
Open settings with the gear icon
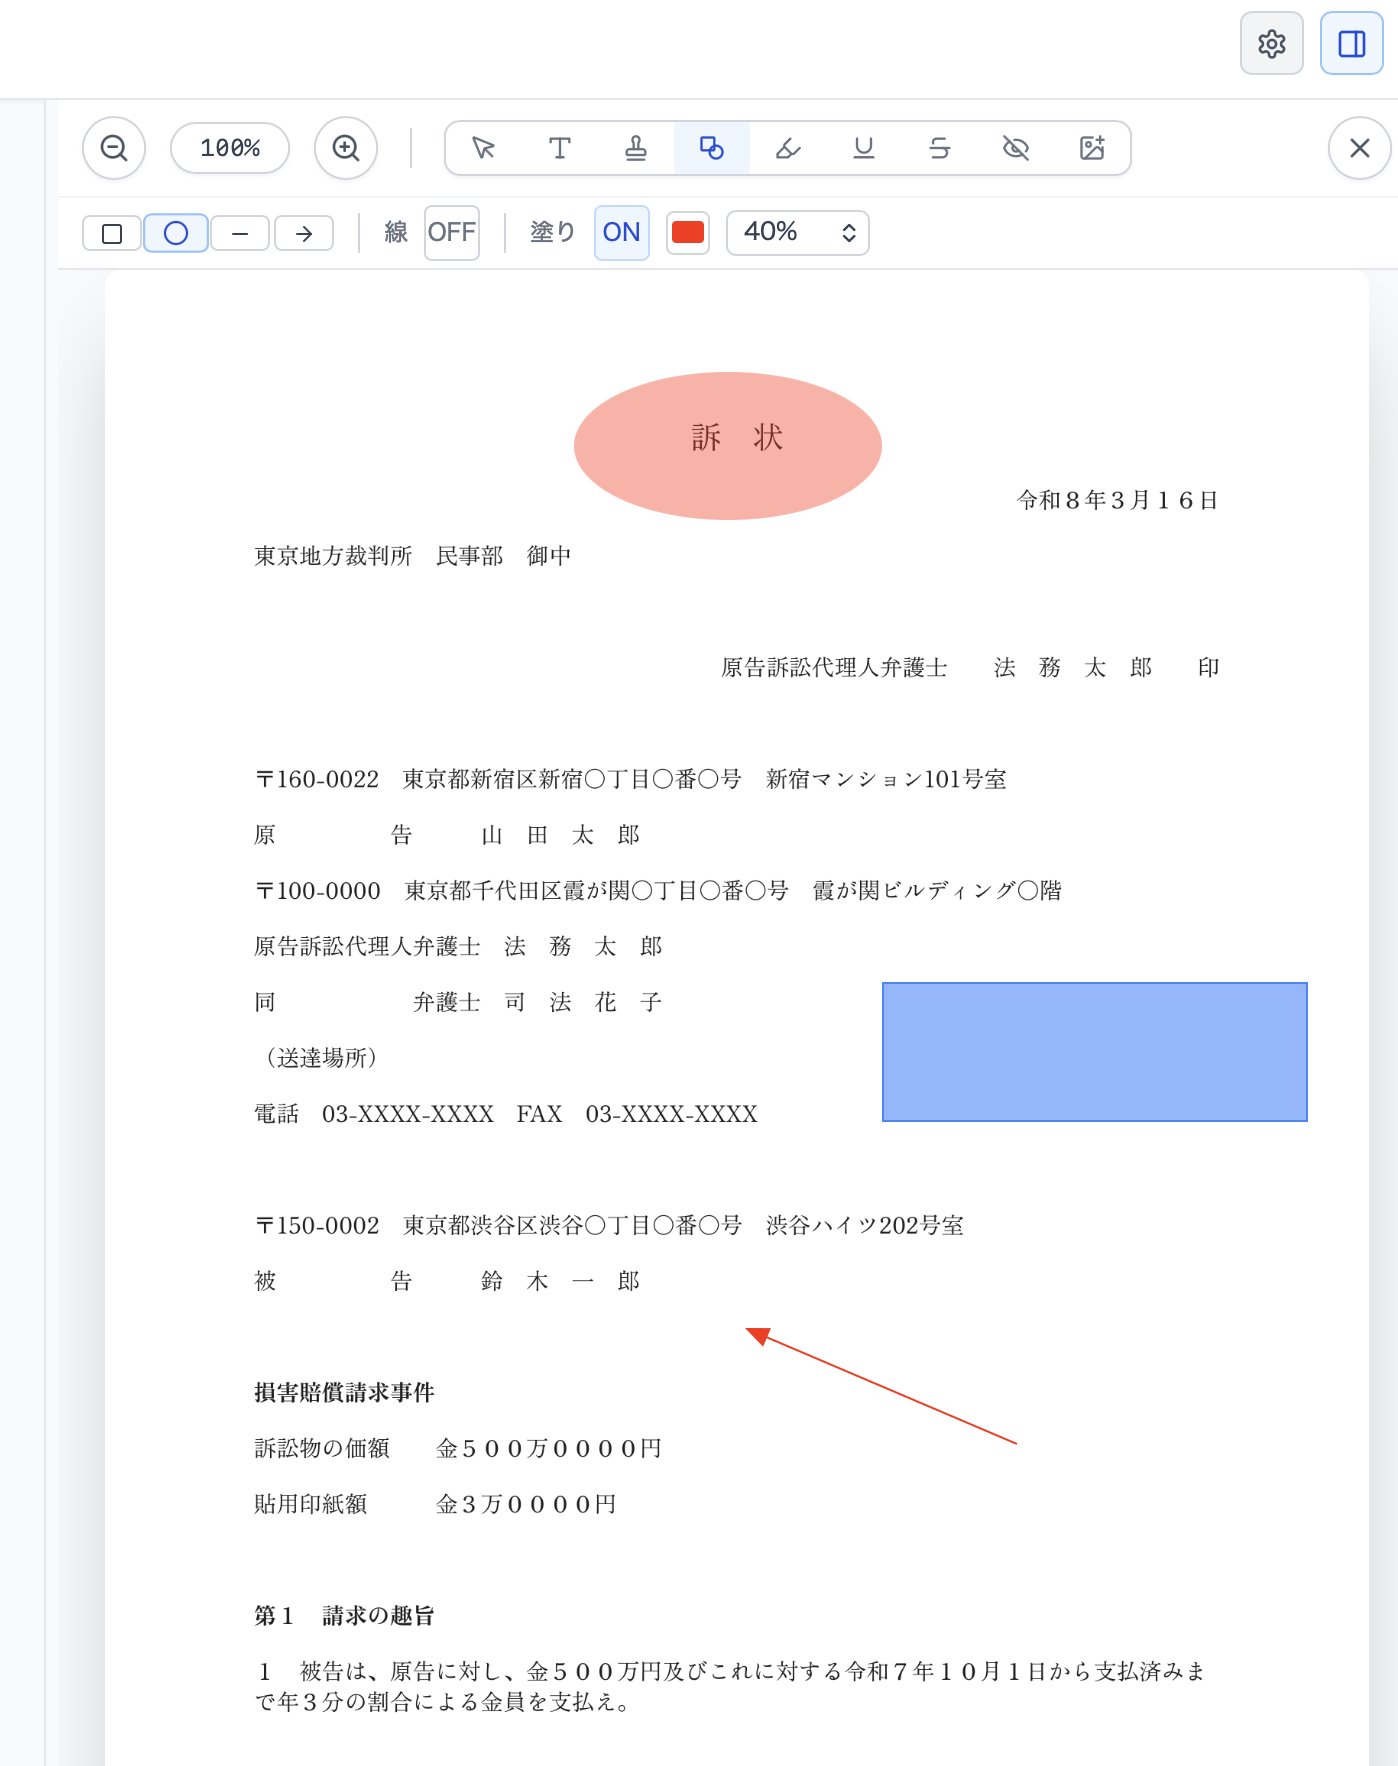pyautogui.click(x=1271, y=44)
